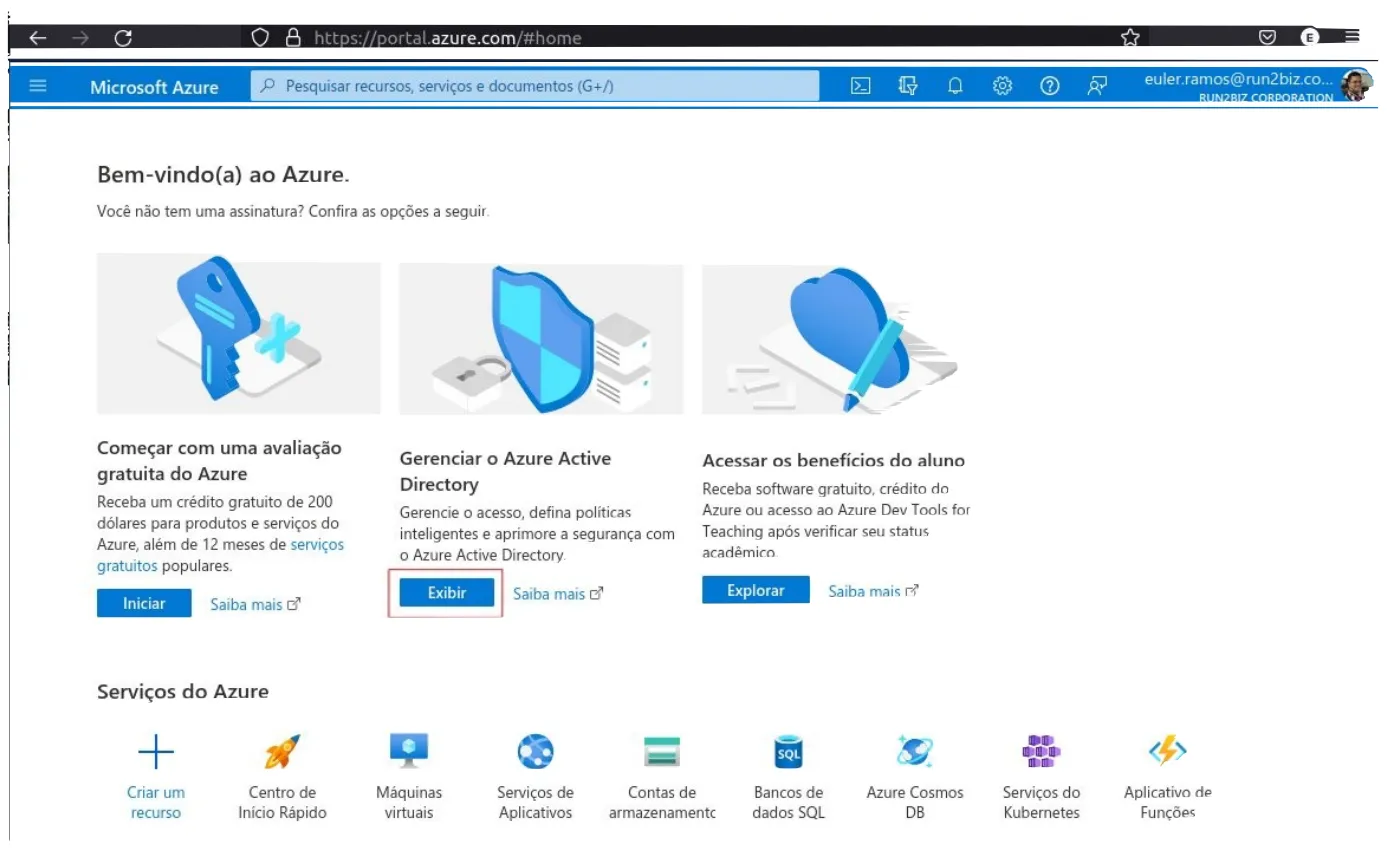Open the feedback icon in Azure header
Viewport: 1393px width, 854px height.
(x=1097, y=87)
